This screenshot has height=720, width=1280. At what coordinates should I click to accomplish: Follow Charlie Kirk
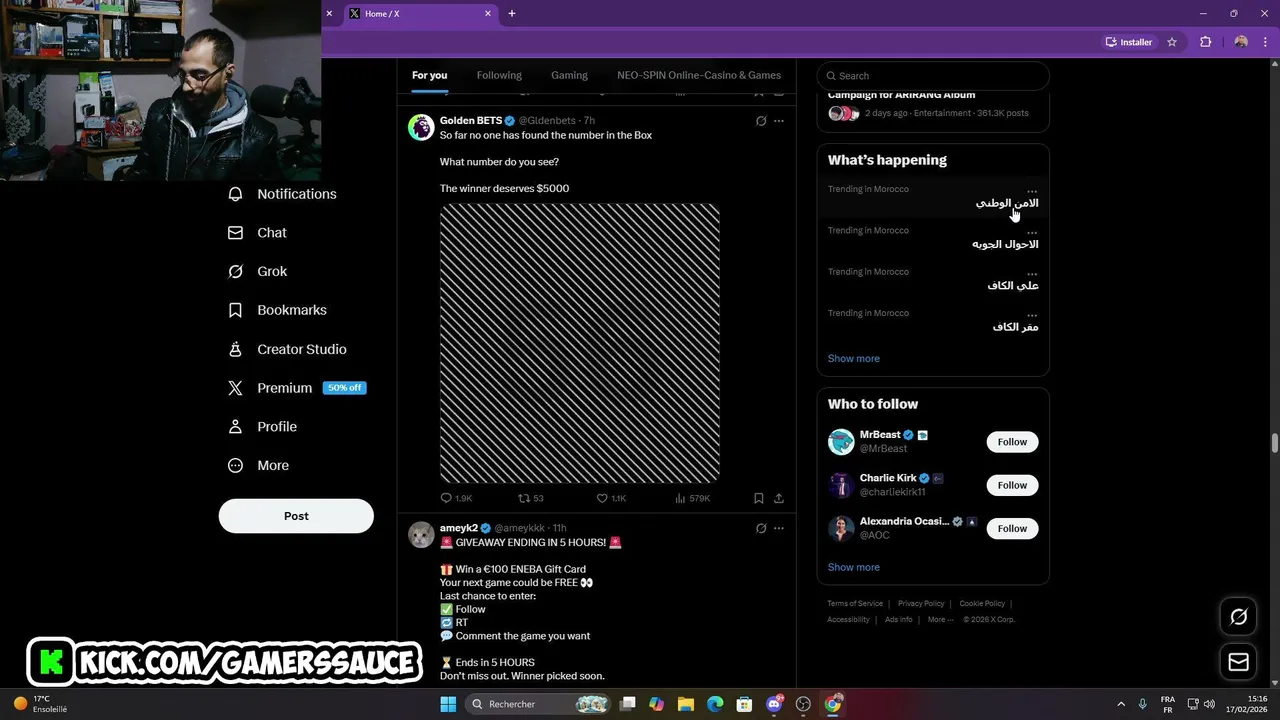pyautogui.click(x=1012, y=485)
